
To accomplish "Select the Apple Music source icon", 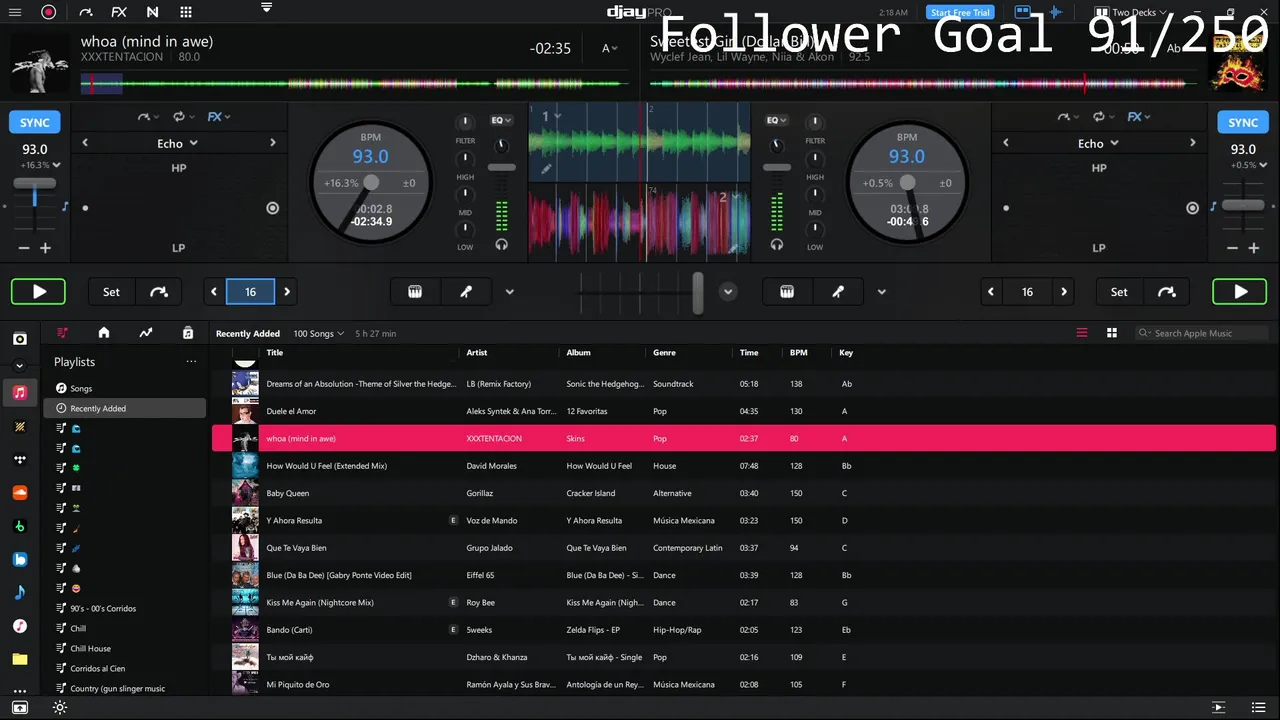I will (19, 392).
